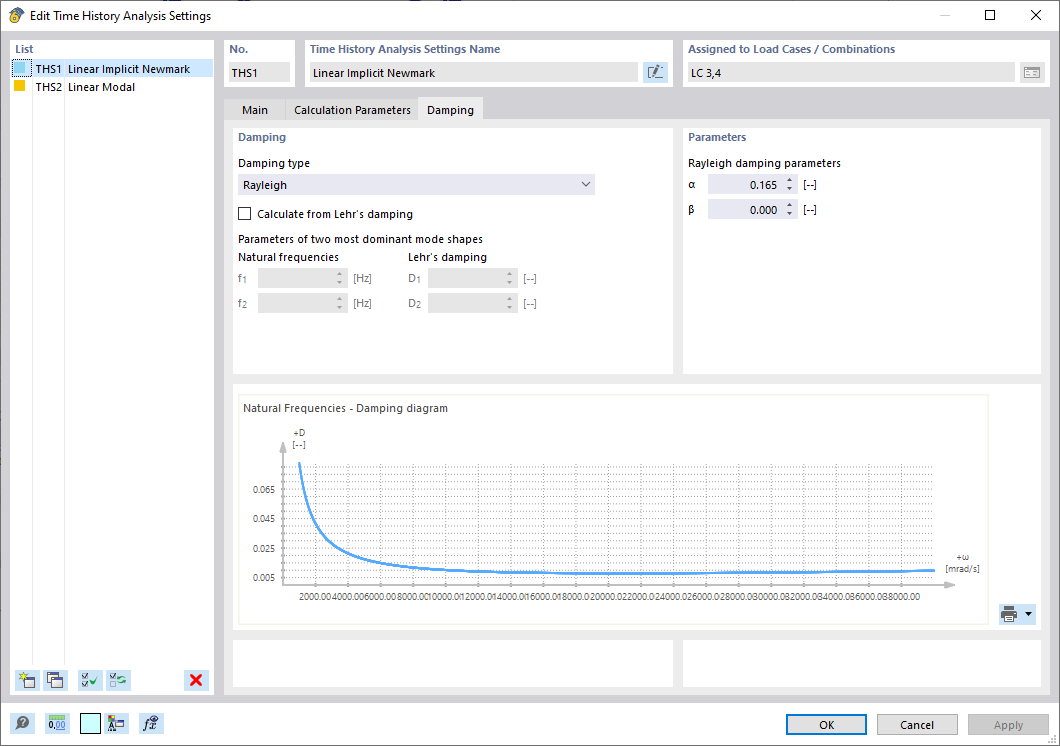Open the units and decimal places icon
Image resolution: width=1060 pixels, height=746 pixels.
[57, 724]
